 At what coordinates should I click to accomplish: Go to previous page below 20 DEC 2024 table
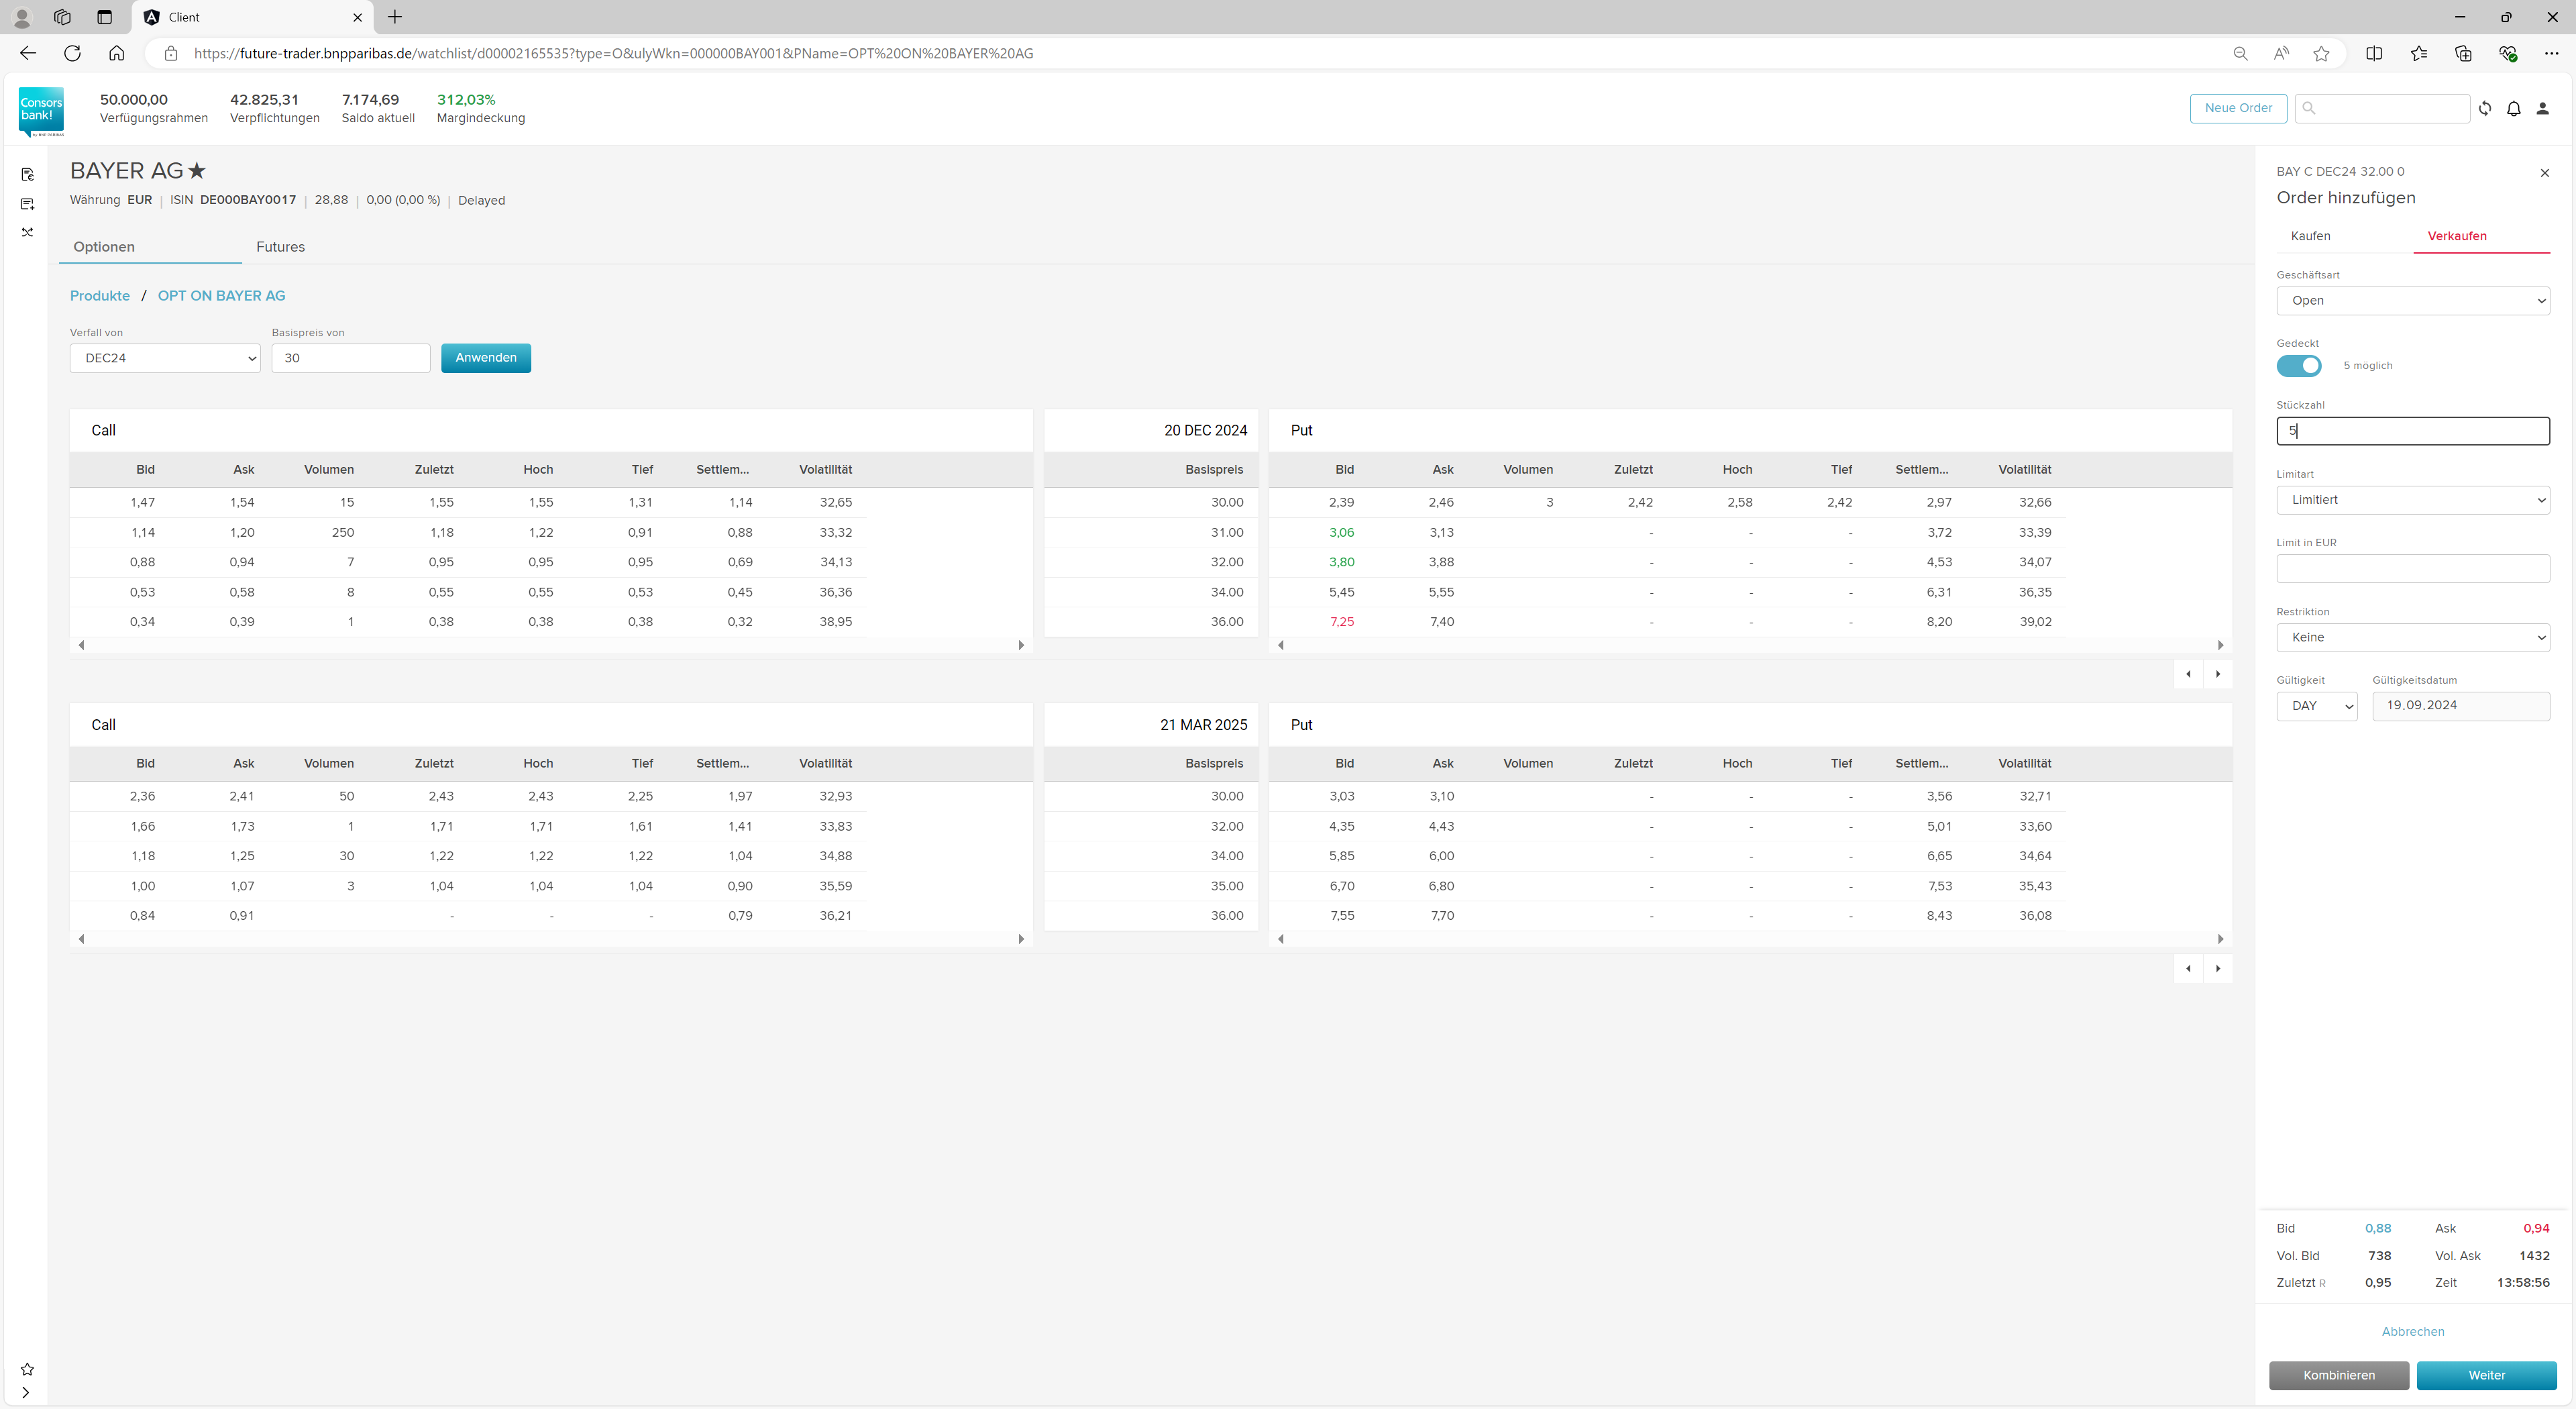(2188, 674)
